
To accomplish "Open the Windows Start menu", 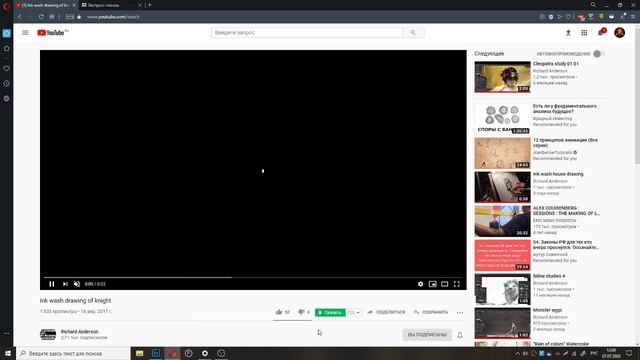I will [x=8, y=353].
